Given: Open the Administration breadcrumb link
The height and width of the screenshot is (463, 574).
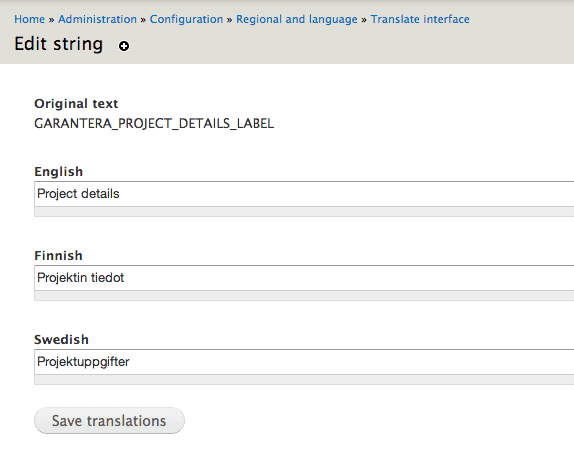Looking at the screenshot, I should (x=97, y=19).
